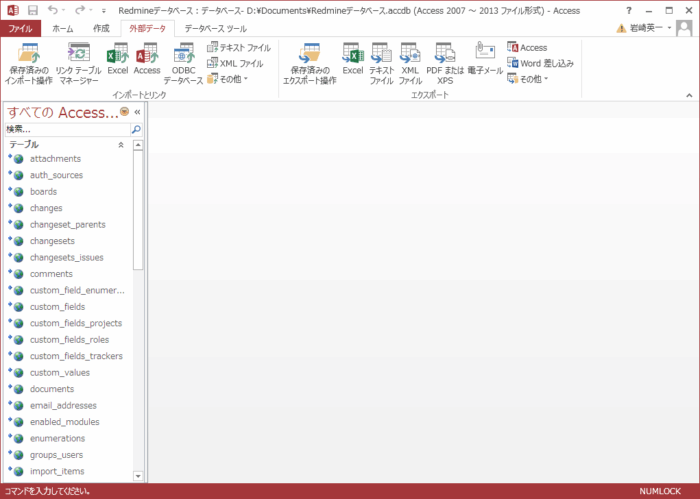700x499 pixels.
Task: Click the account warning triangle icon
Action: pos(621,29)
